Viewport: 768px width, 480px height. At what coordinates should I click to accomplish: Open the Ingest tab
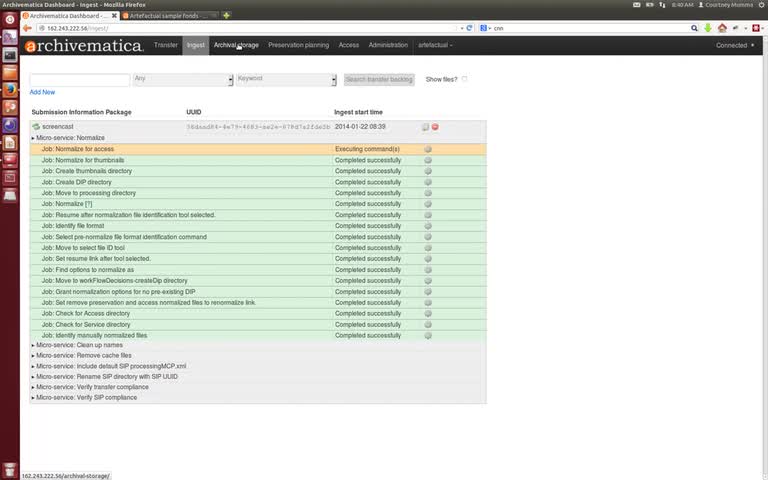[195, 45]
